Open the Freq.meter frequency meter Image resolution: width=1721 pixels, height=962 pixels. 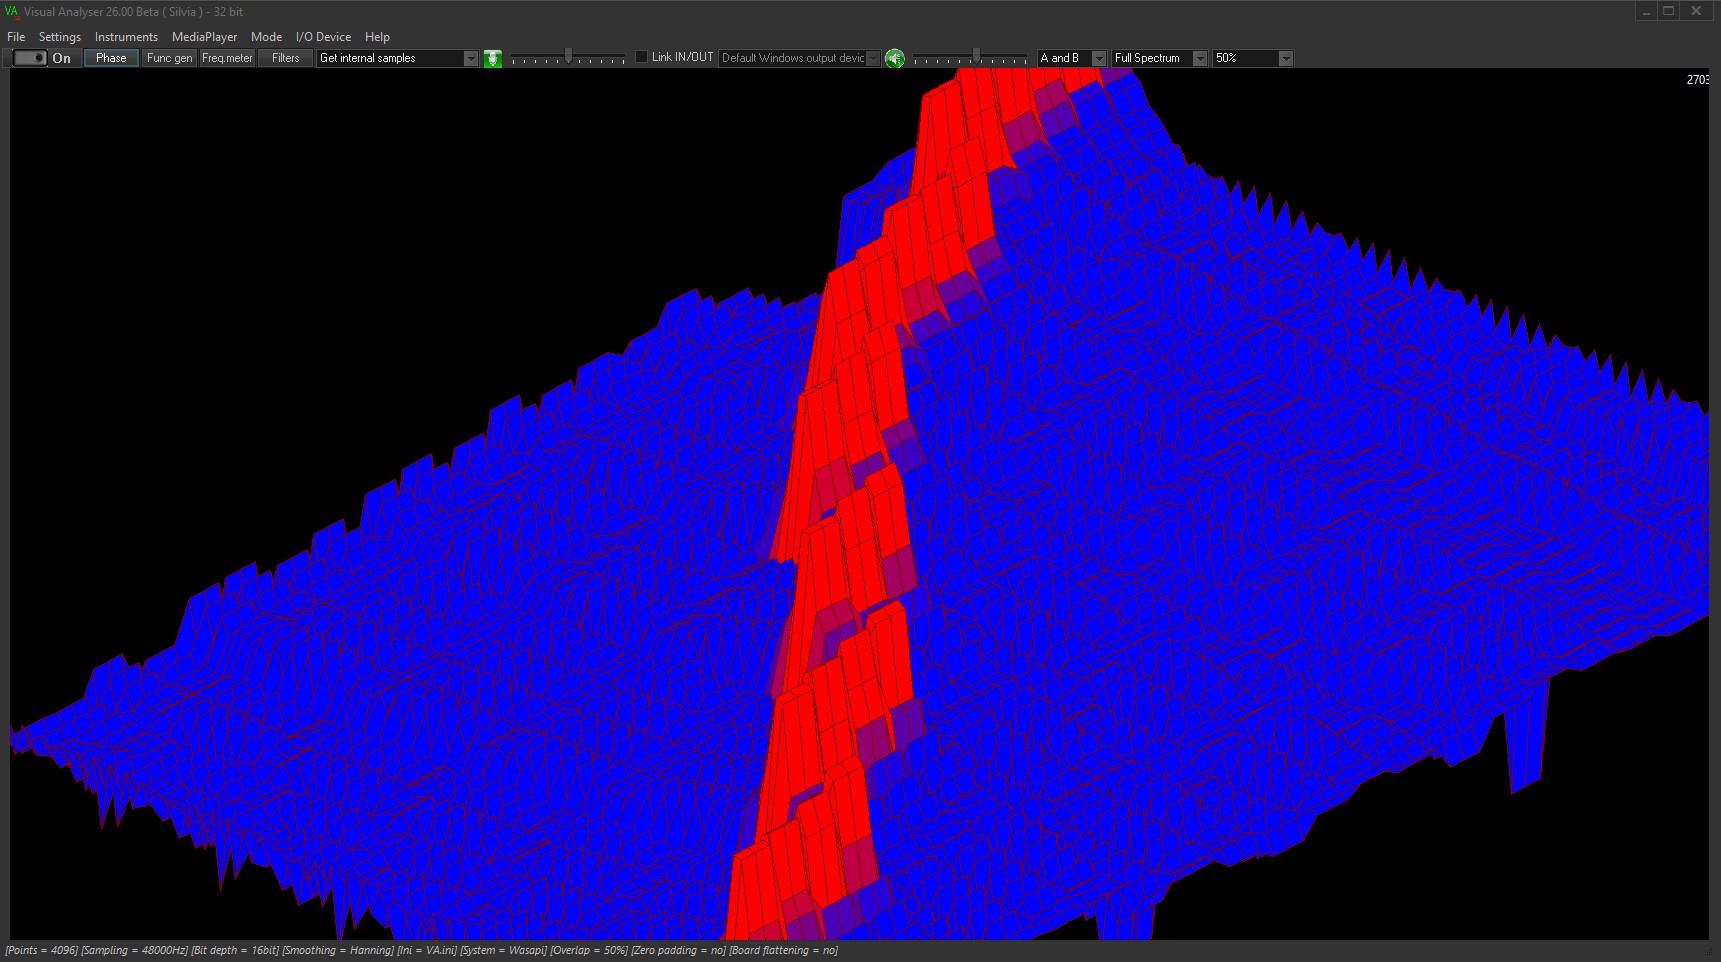227,58
